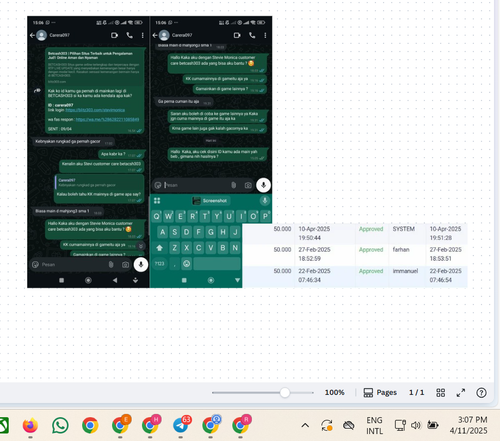Click the 22-Feb-2025 07:46:34 date cell
Screen dimensions: 500x441
(314, 275)
